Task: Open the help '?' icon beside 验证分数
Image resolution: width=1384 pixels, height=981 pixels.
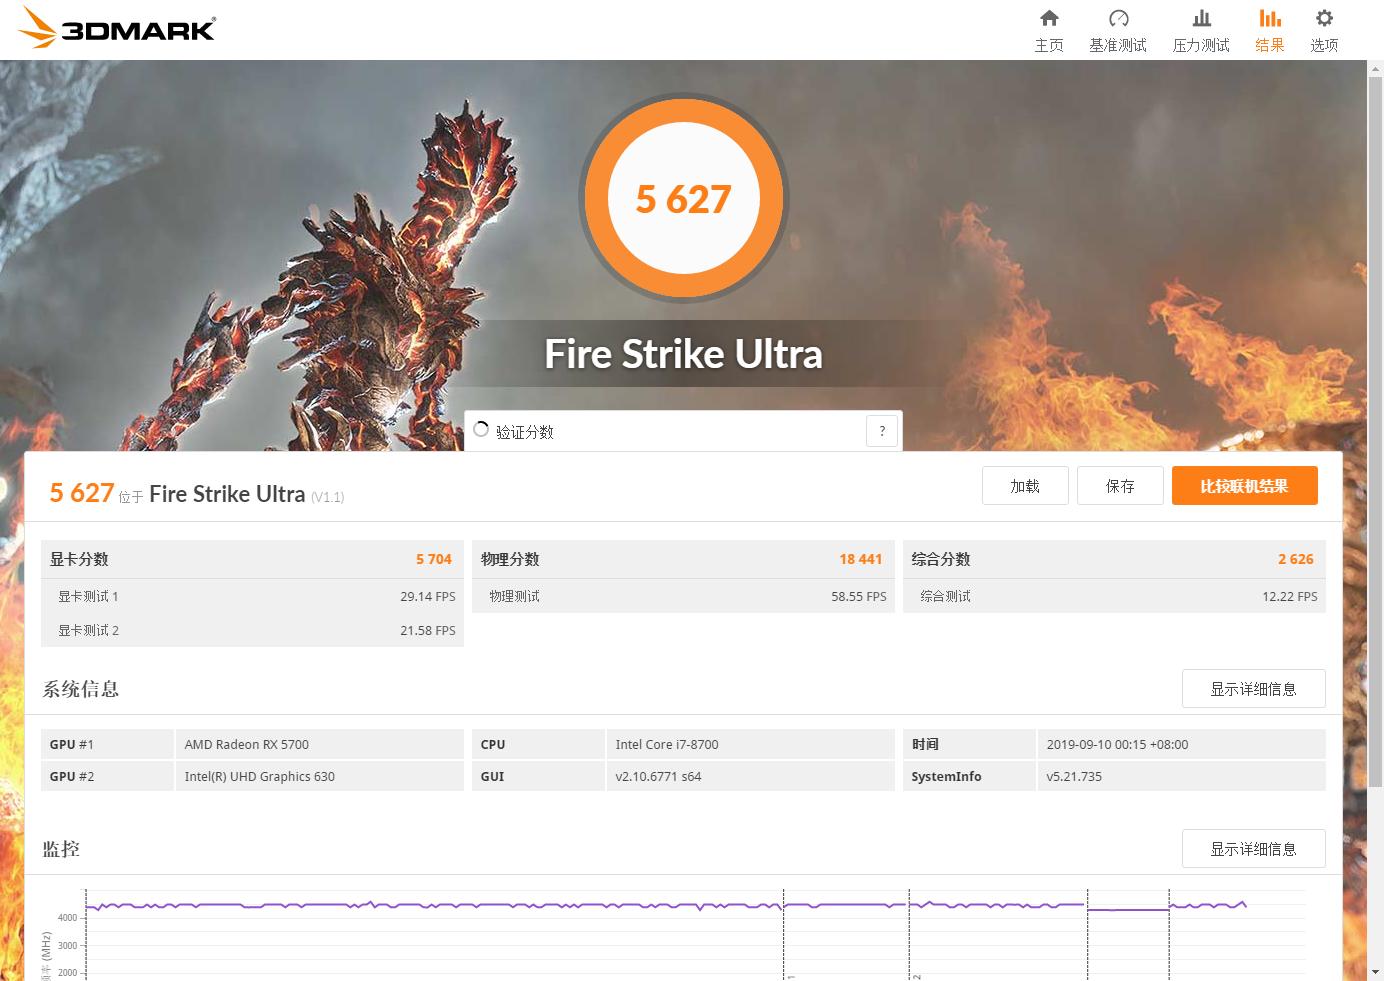Action: tap(881, 430)
